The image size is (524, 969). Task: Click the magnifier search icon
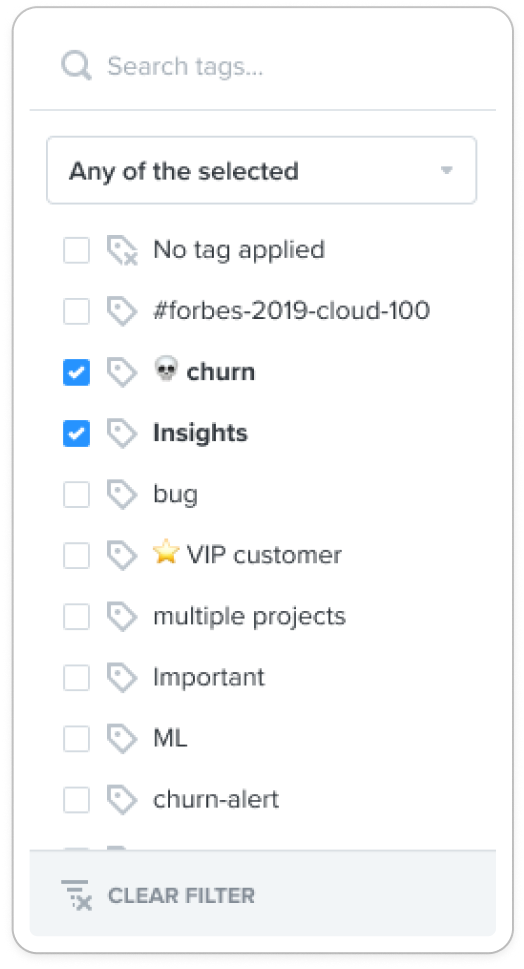tap(76, 66)
